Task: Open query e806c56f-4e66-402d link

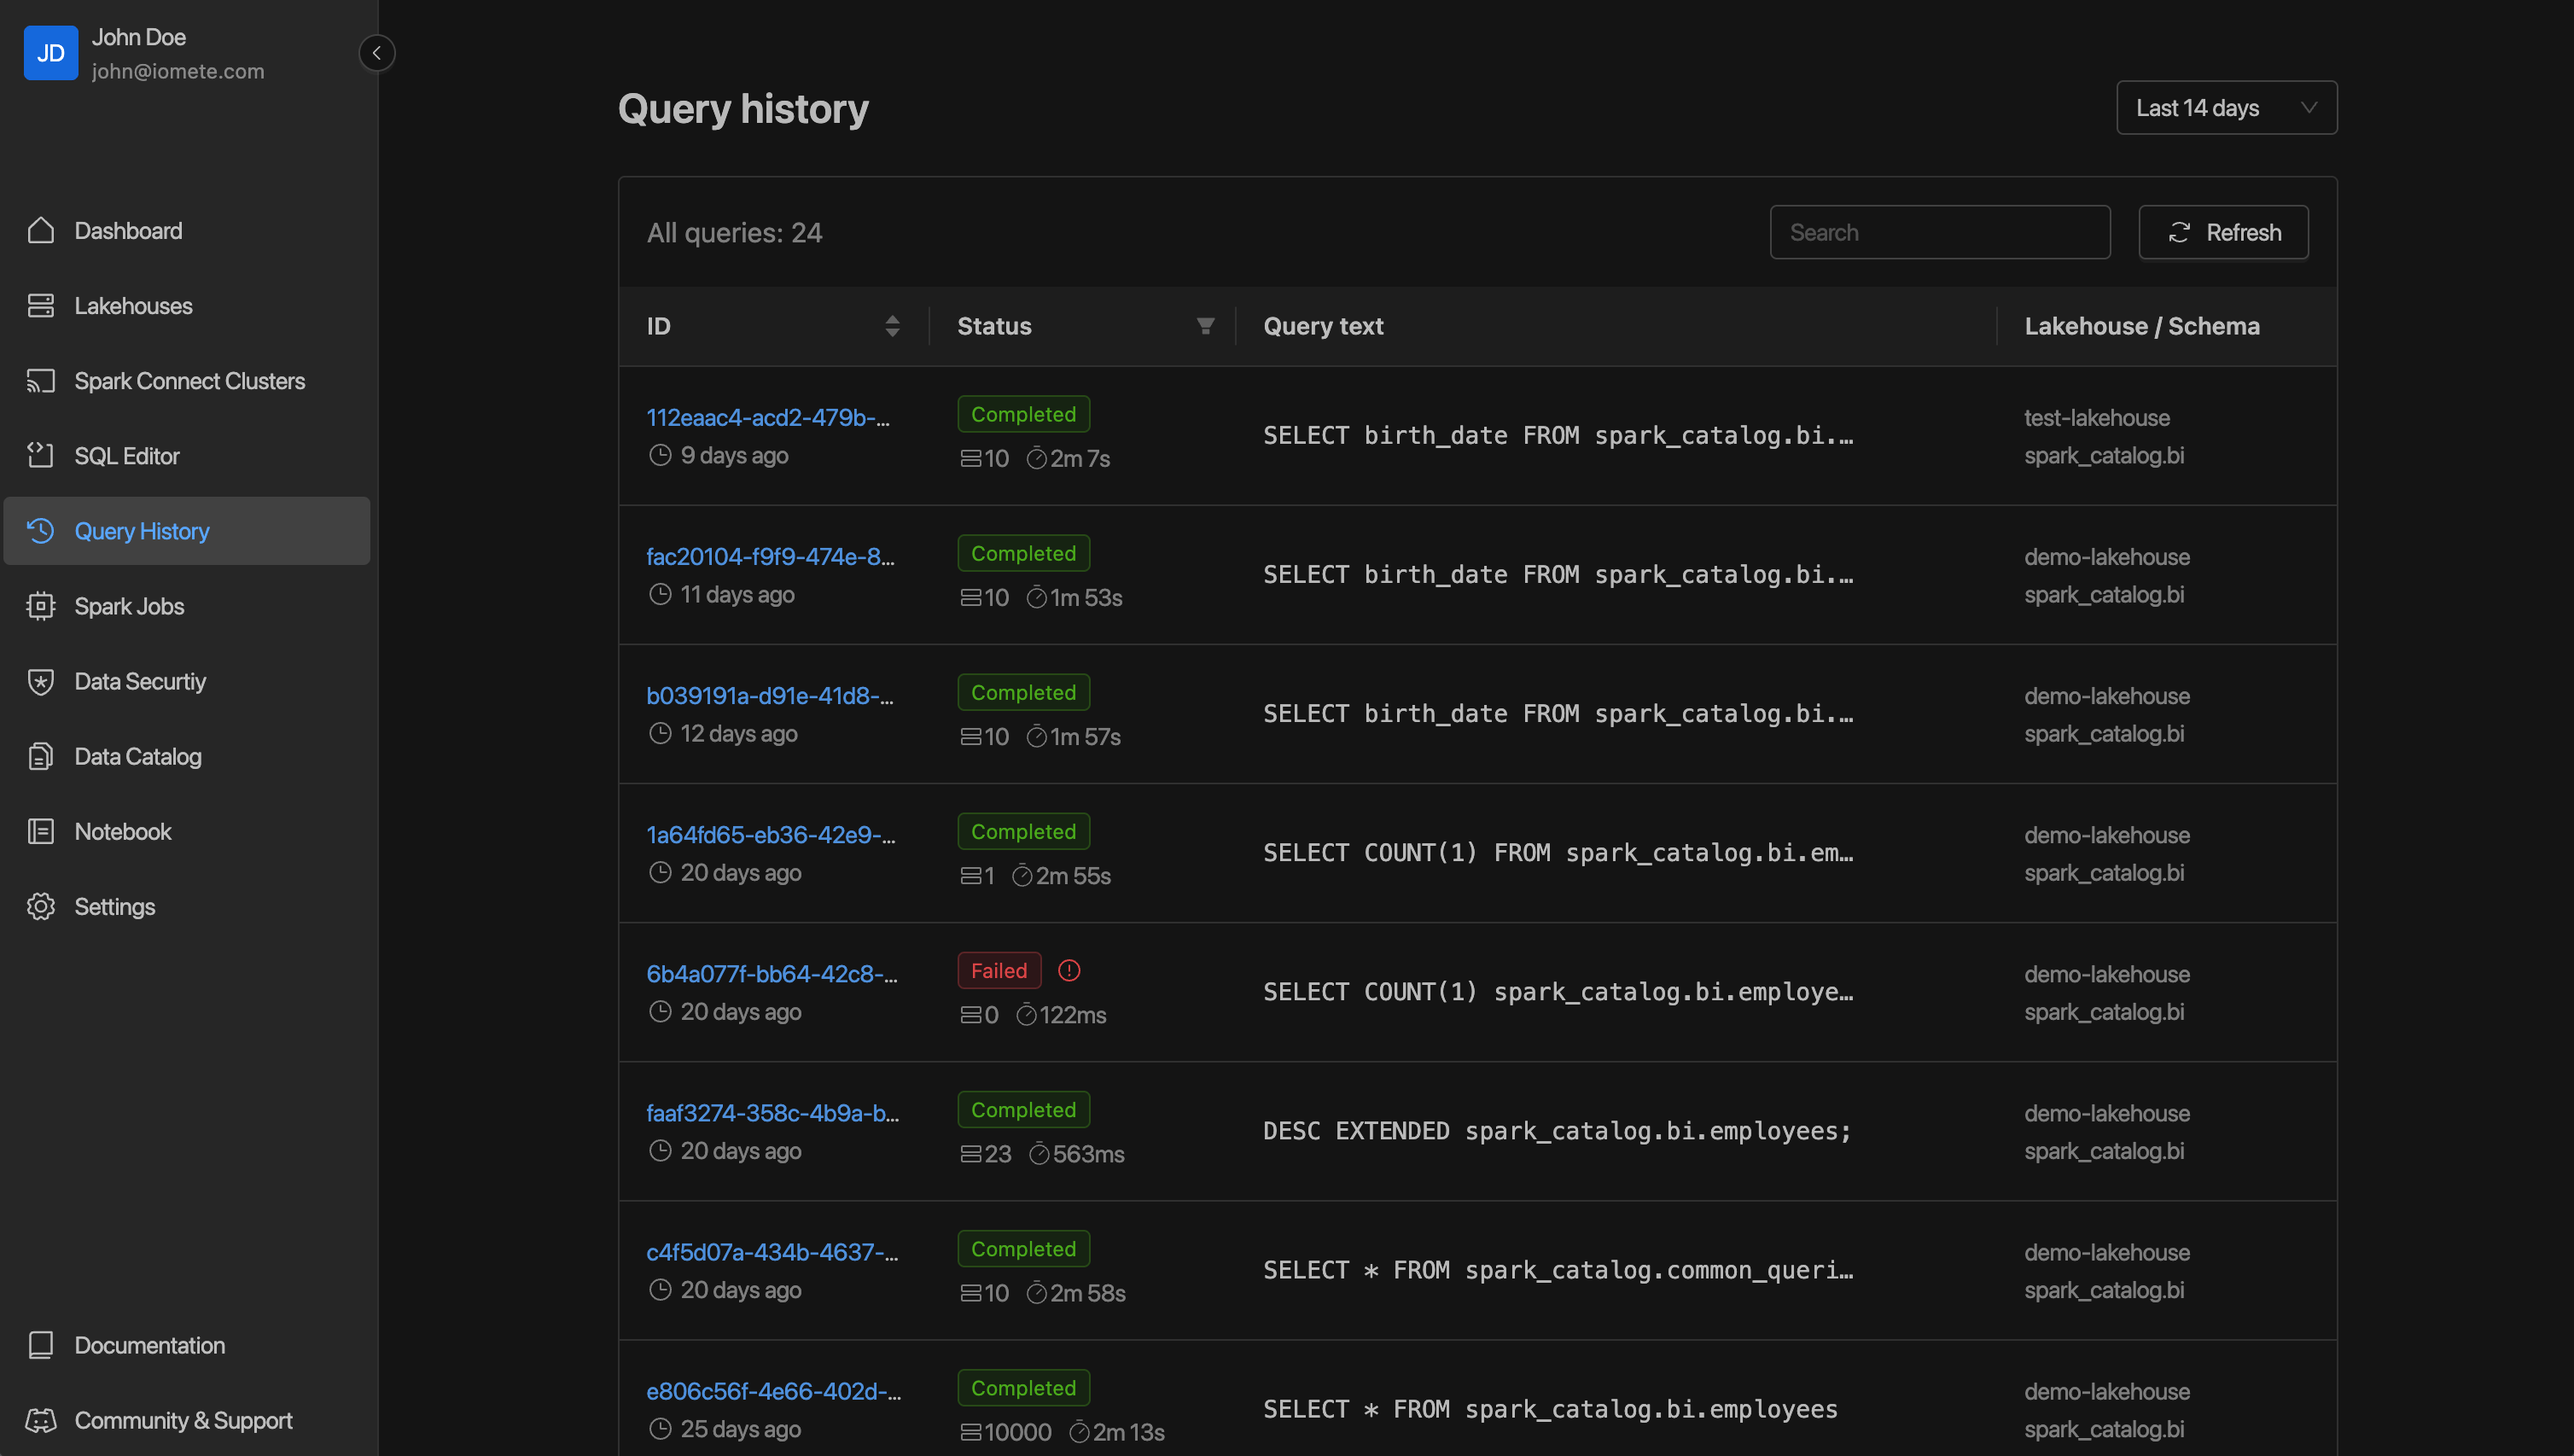Action: [x=774, y=1390]
